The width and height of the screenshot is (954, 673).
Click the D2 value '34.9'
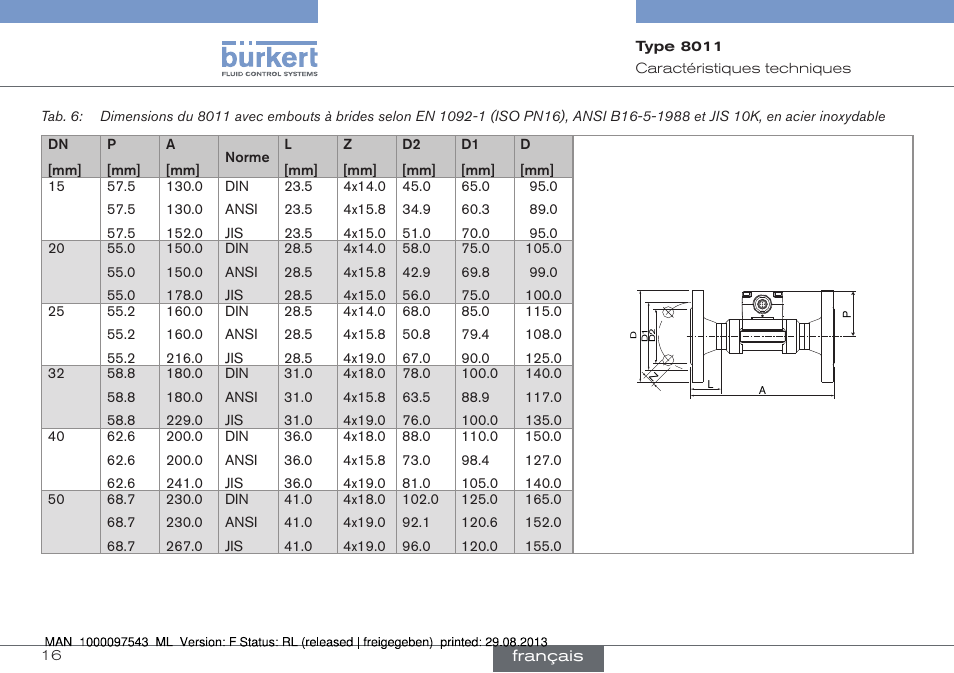click(x=416, y=209)
